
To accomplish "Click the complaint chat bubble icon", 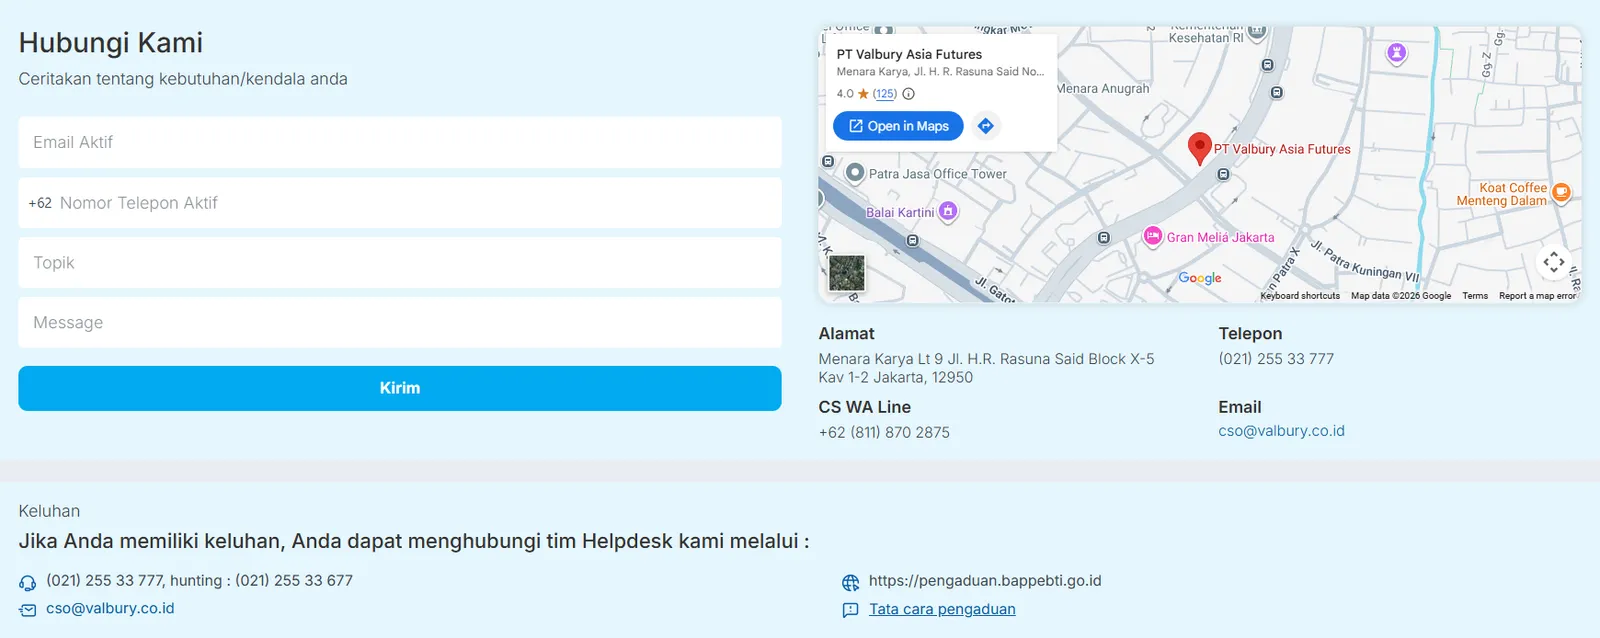I will click(x=851, y=610).
